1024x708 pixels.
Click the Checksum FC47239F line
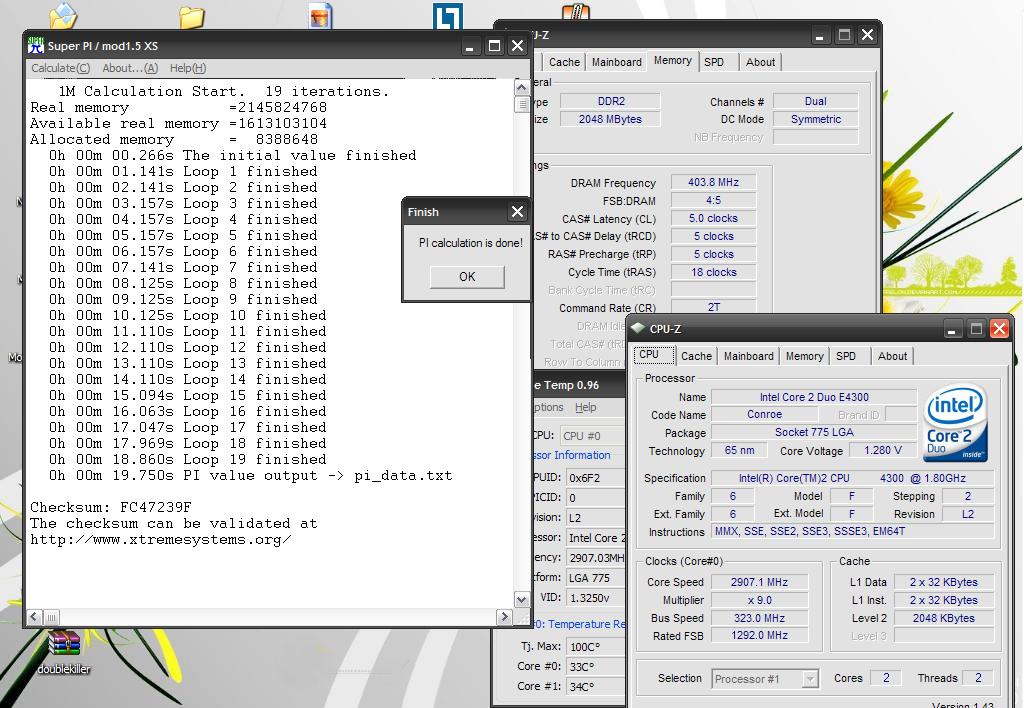[111, 507]
